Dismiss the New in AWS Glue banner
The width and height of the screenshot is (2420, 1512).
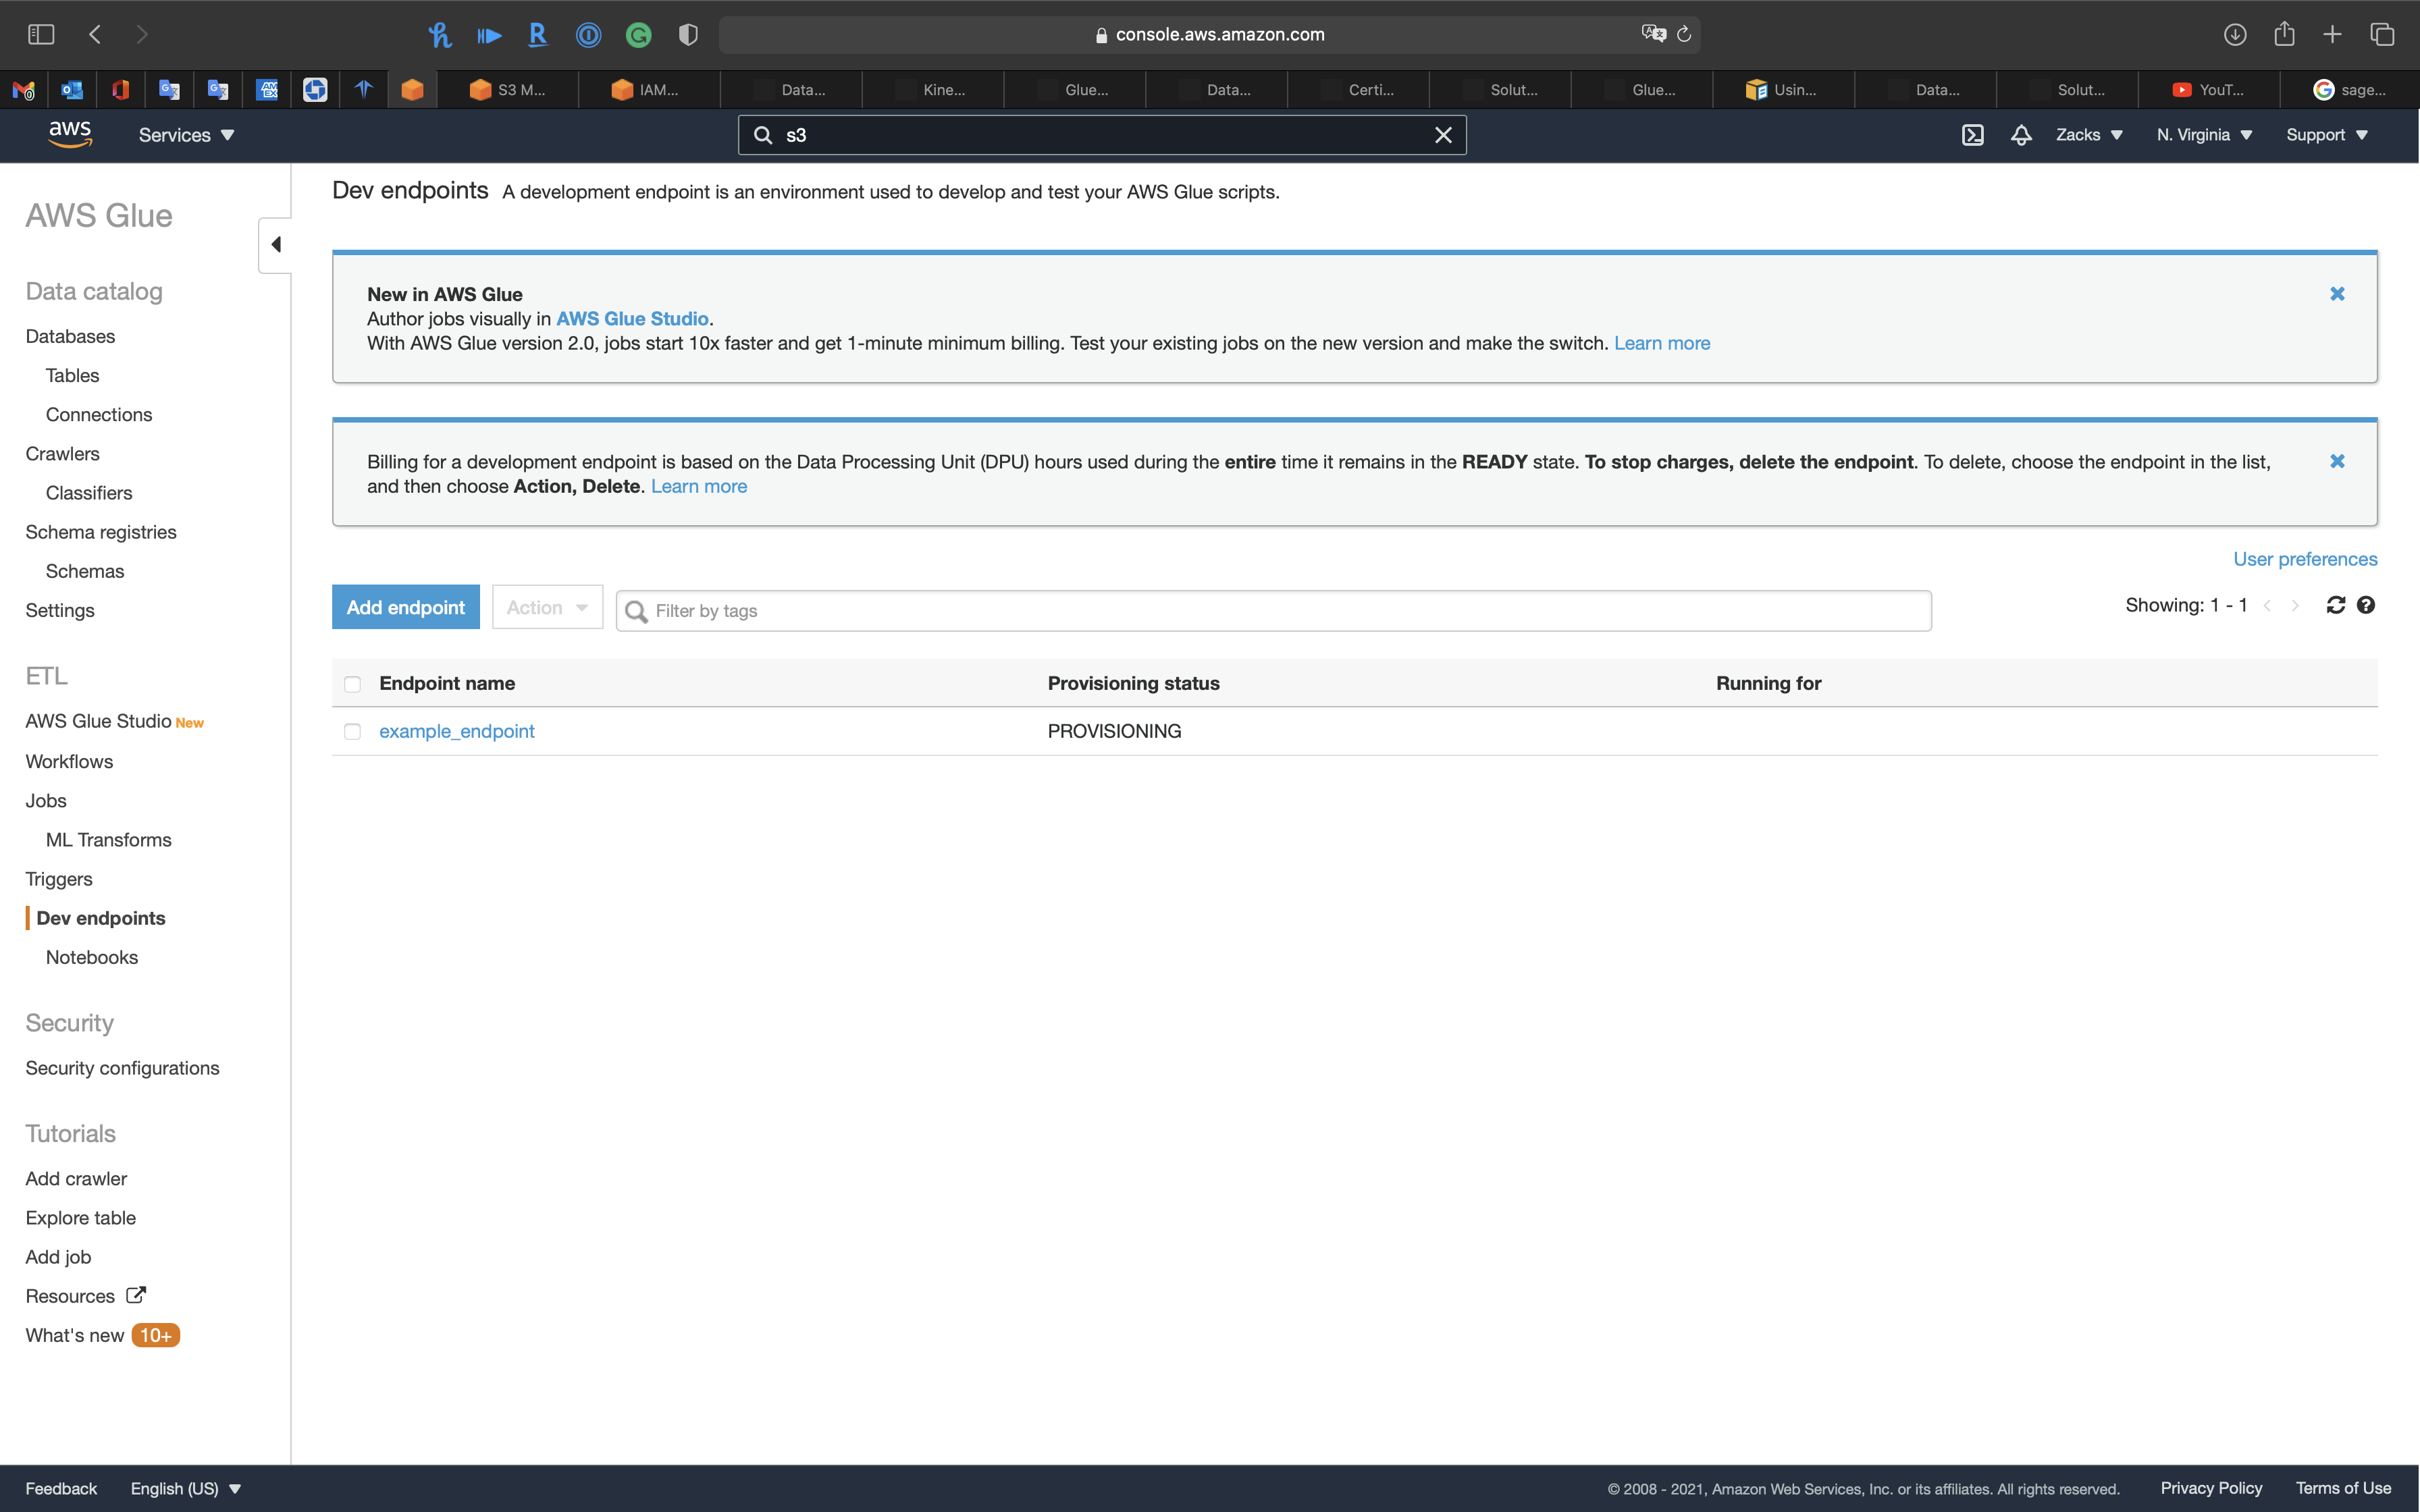click(2337, 294)
